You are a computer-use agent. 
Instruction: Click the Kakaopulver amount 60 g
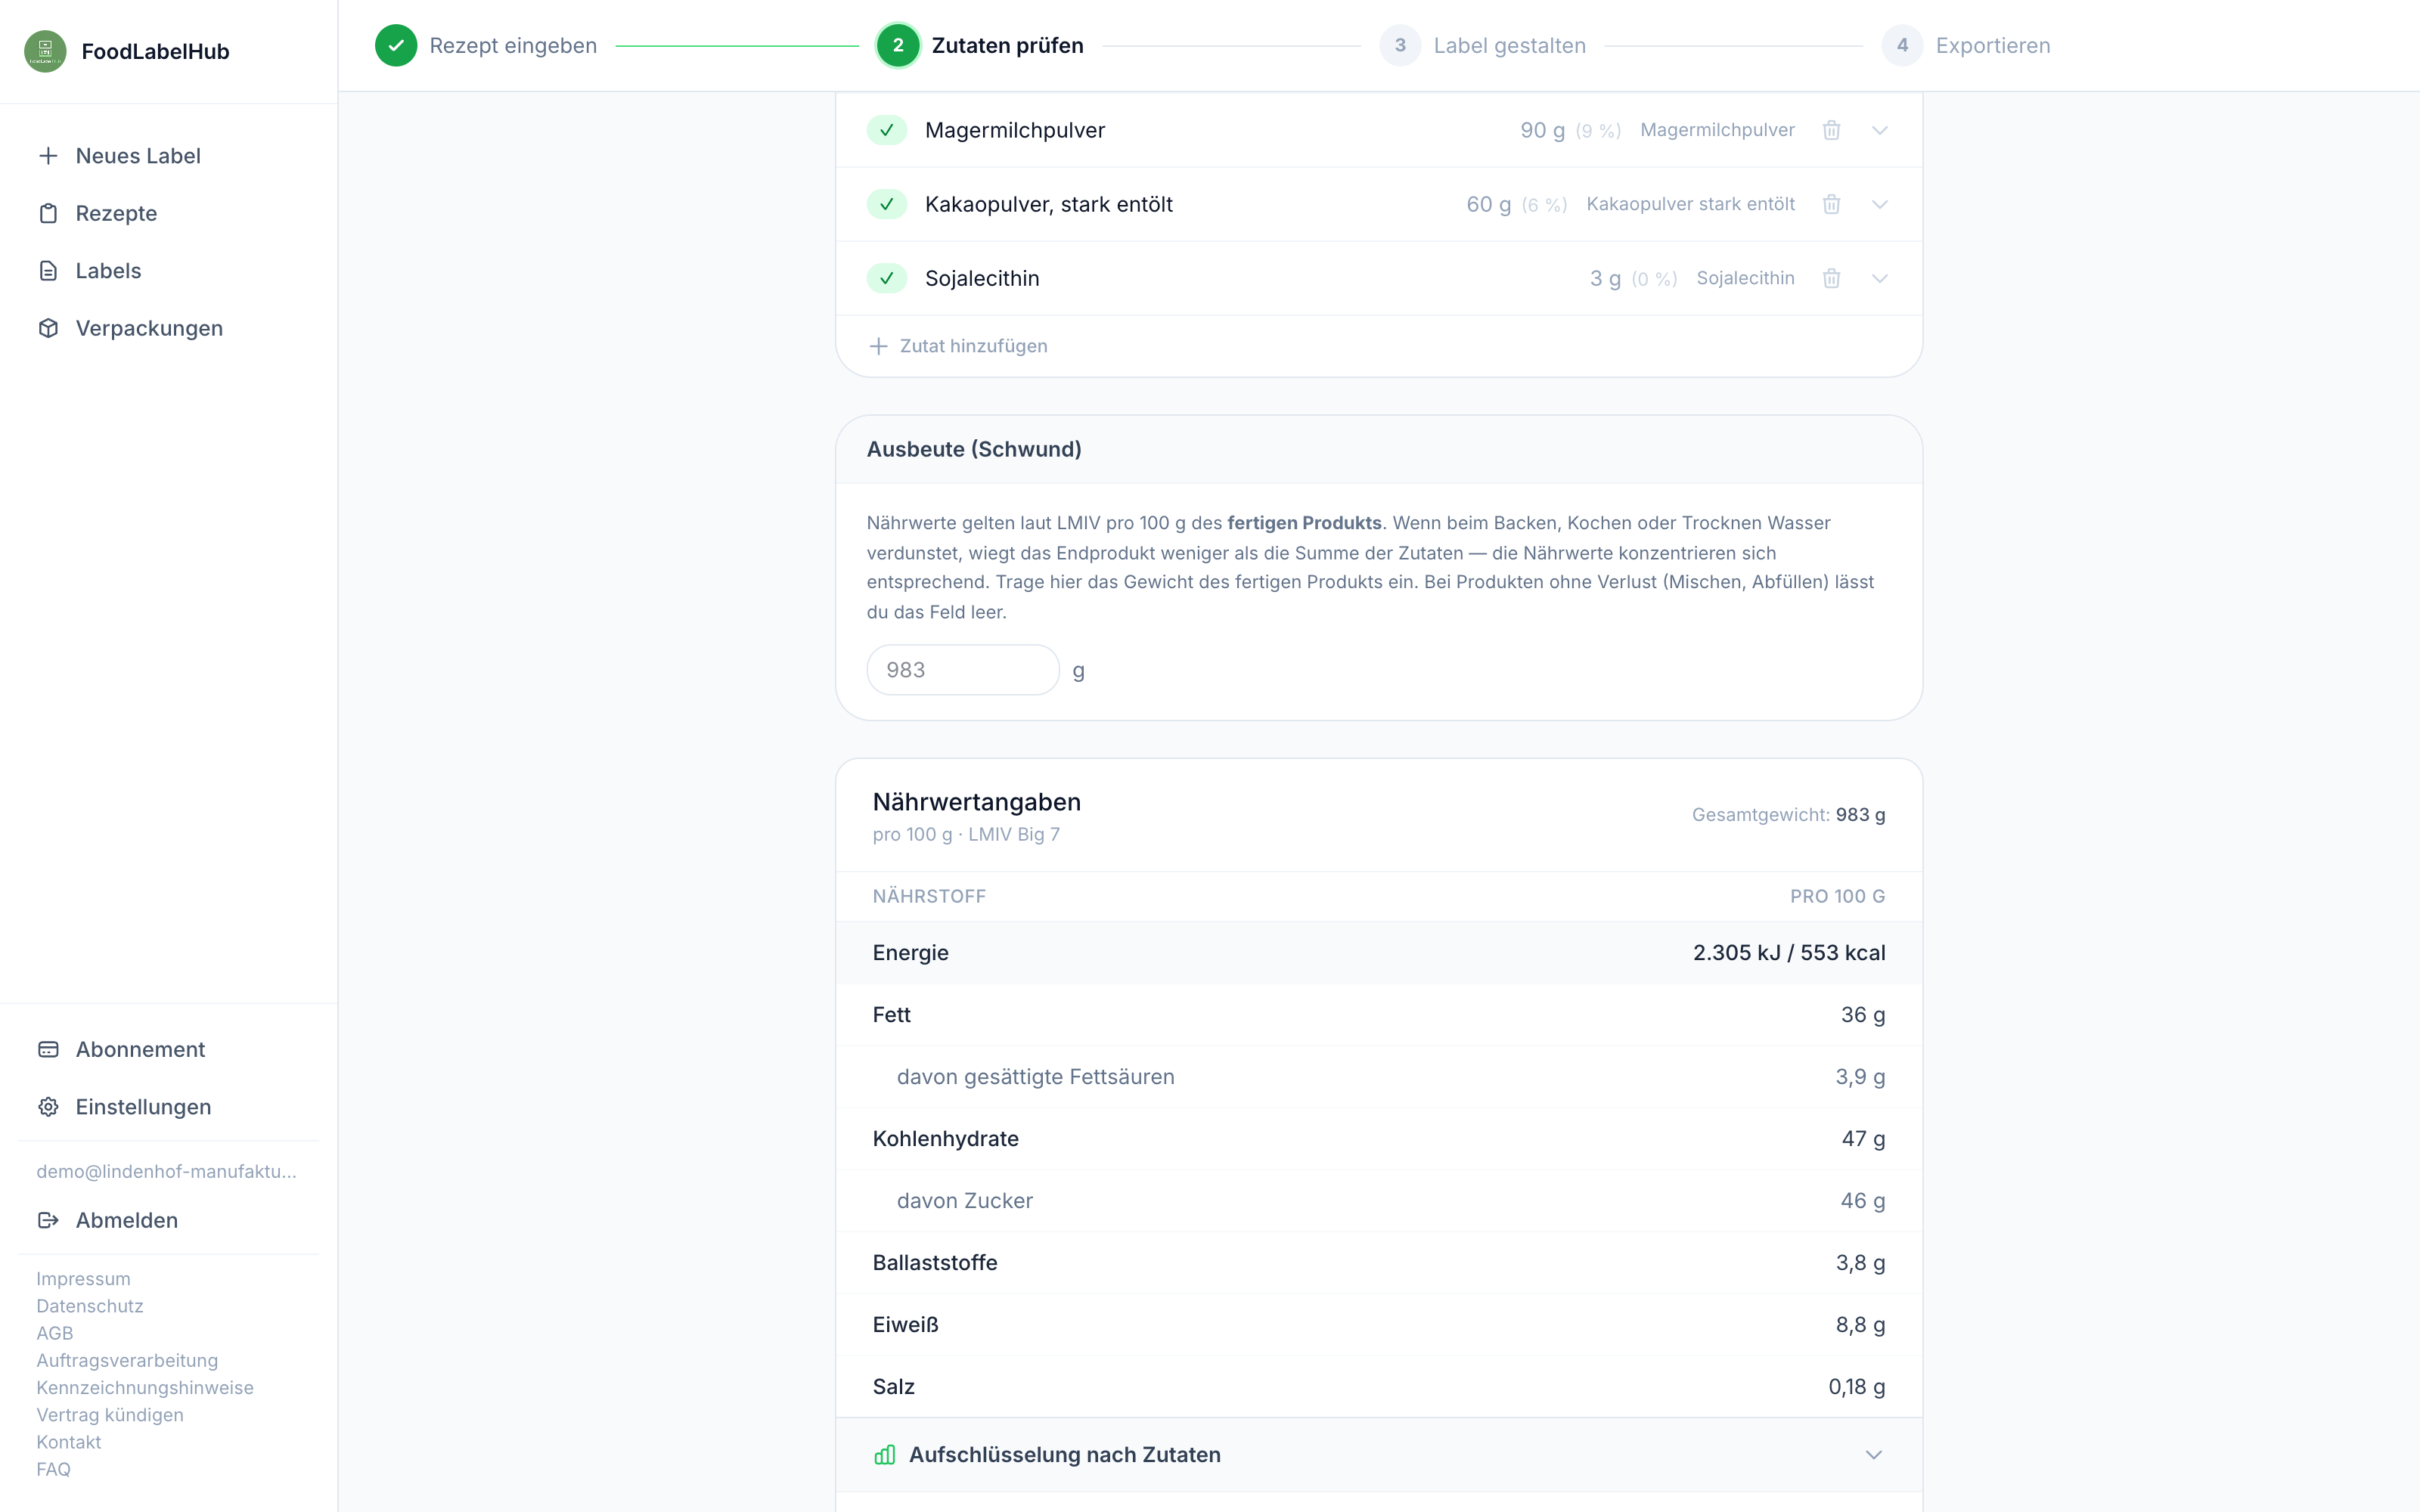tap(1488, 204)
